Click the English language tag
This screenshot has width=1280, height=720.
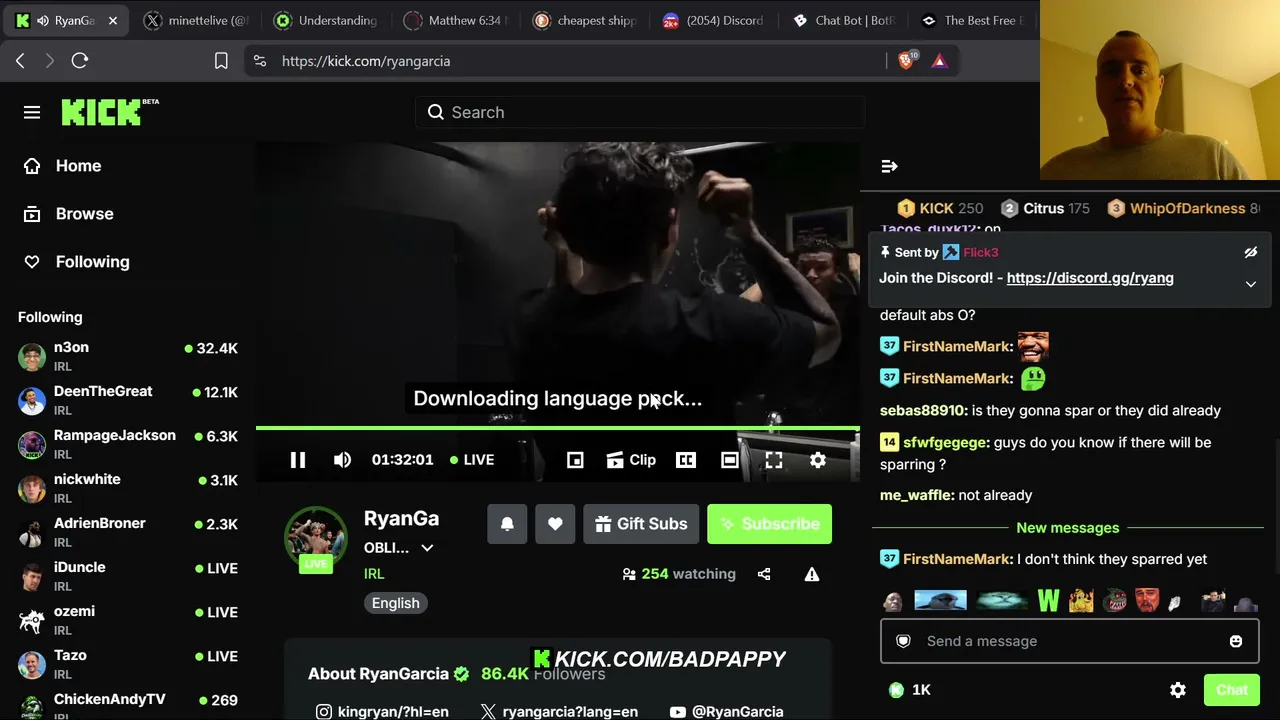point(396,603)
